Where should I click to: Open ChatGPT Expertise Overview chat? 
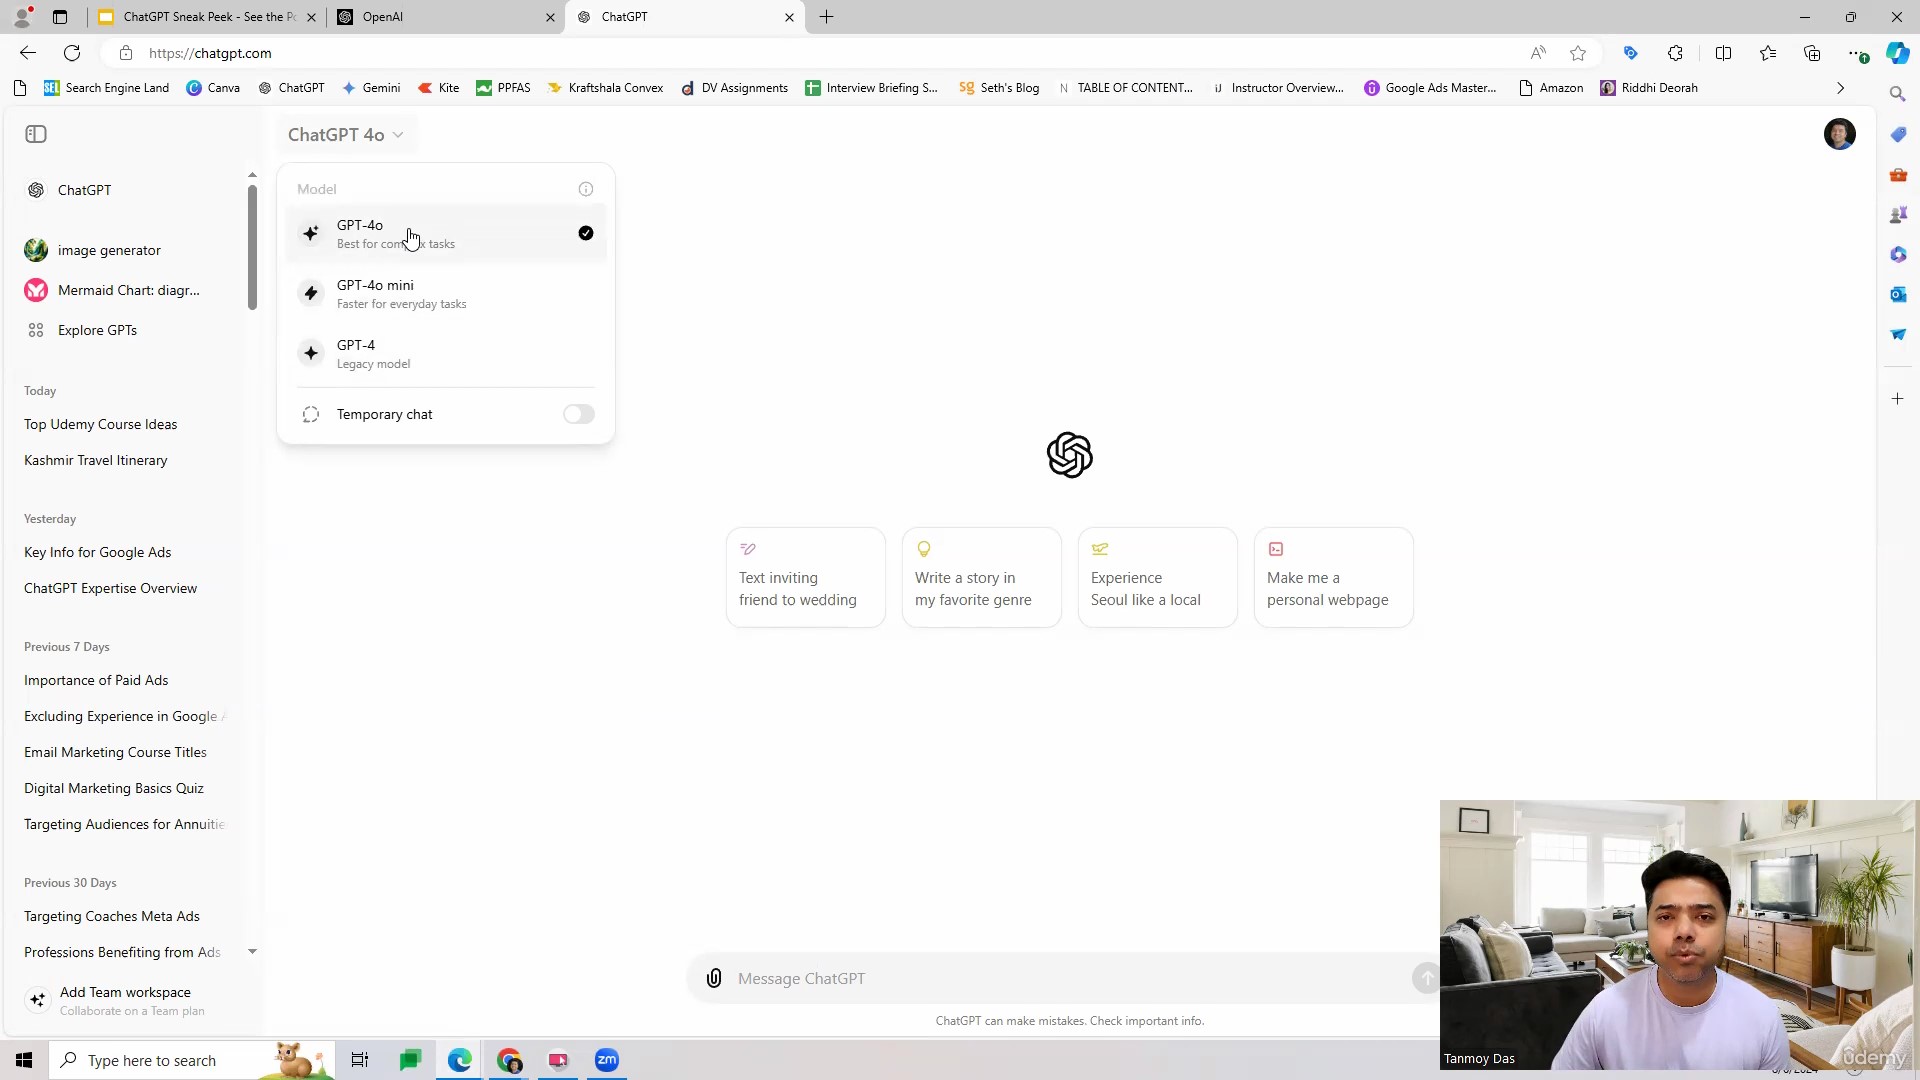click(110, 588)
